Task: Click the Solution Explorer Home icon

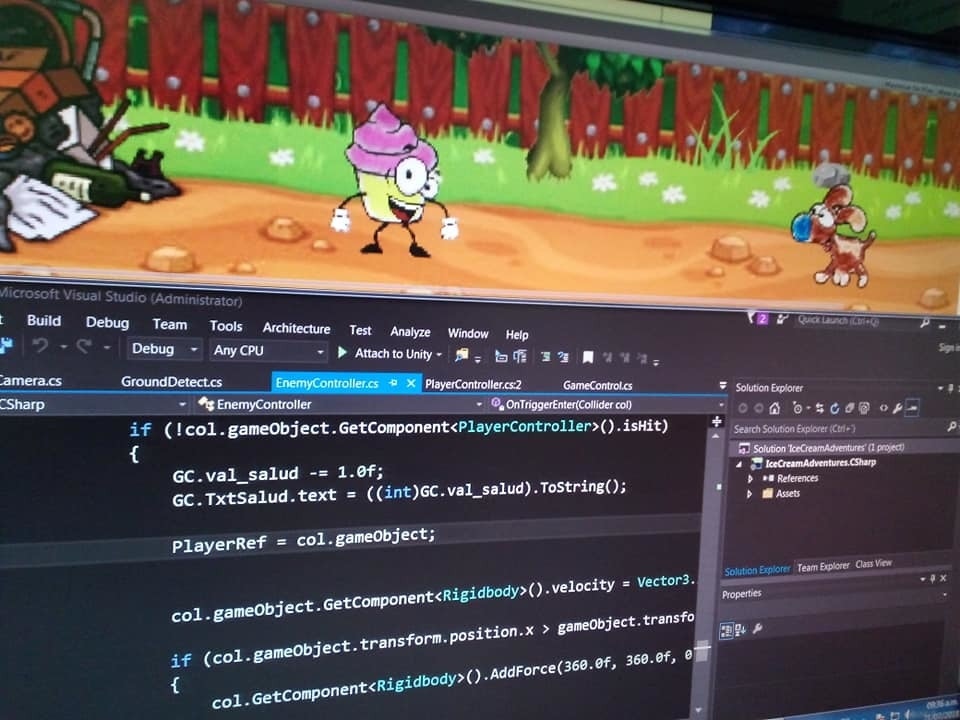Action: click(x=774, y=408)
